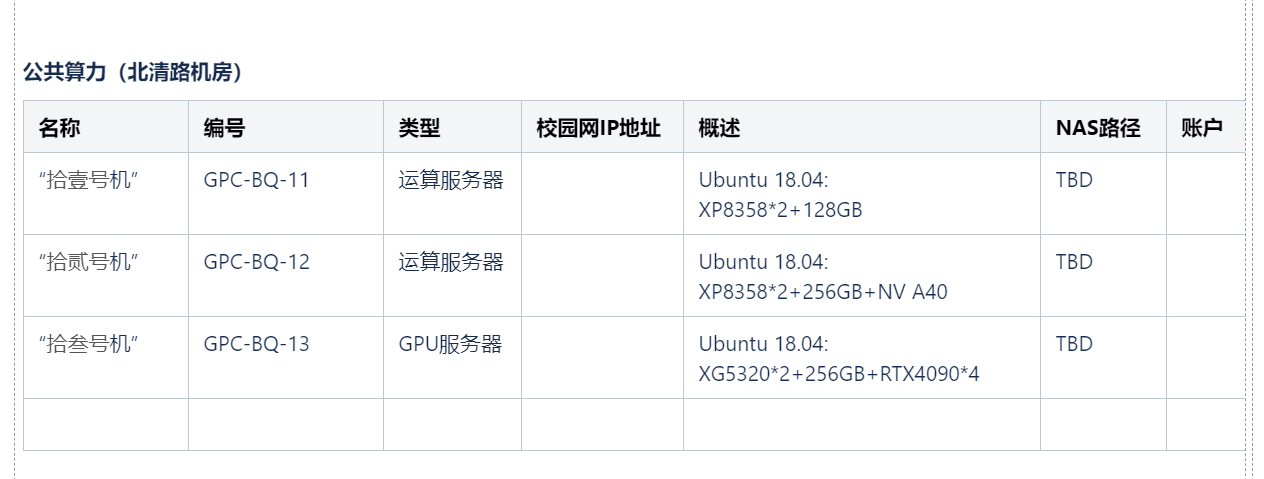Click the empty IP cell for GPC-BQ-11
Viewport: 1264px width, 479px height.
[602, 194]
